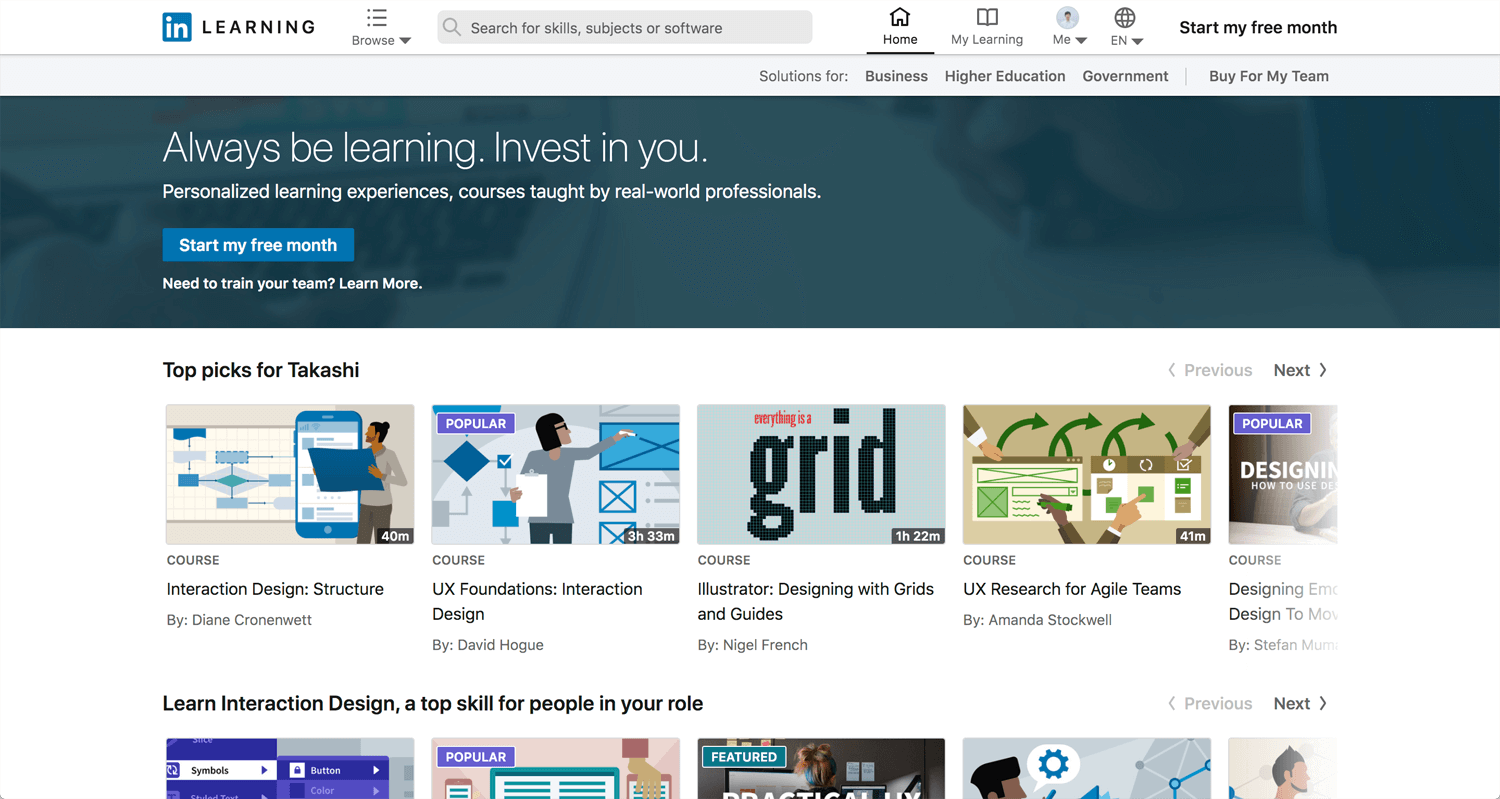Open the Symbols course thumbnail in second row
This screenshot has width=1500, height=799.
pyautogui.click(x=290, y=768)
